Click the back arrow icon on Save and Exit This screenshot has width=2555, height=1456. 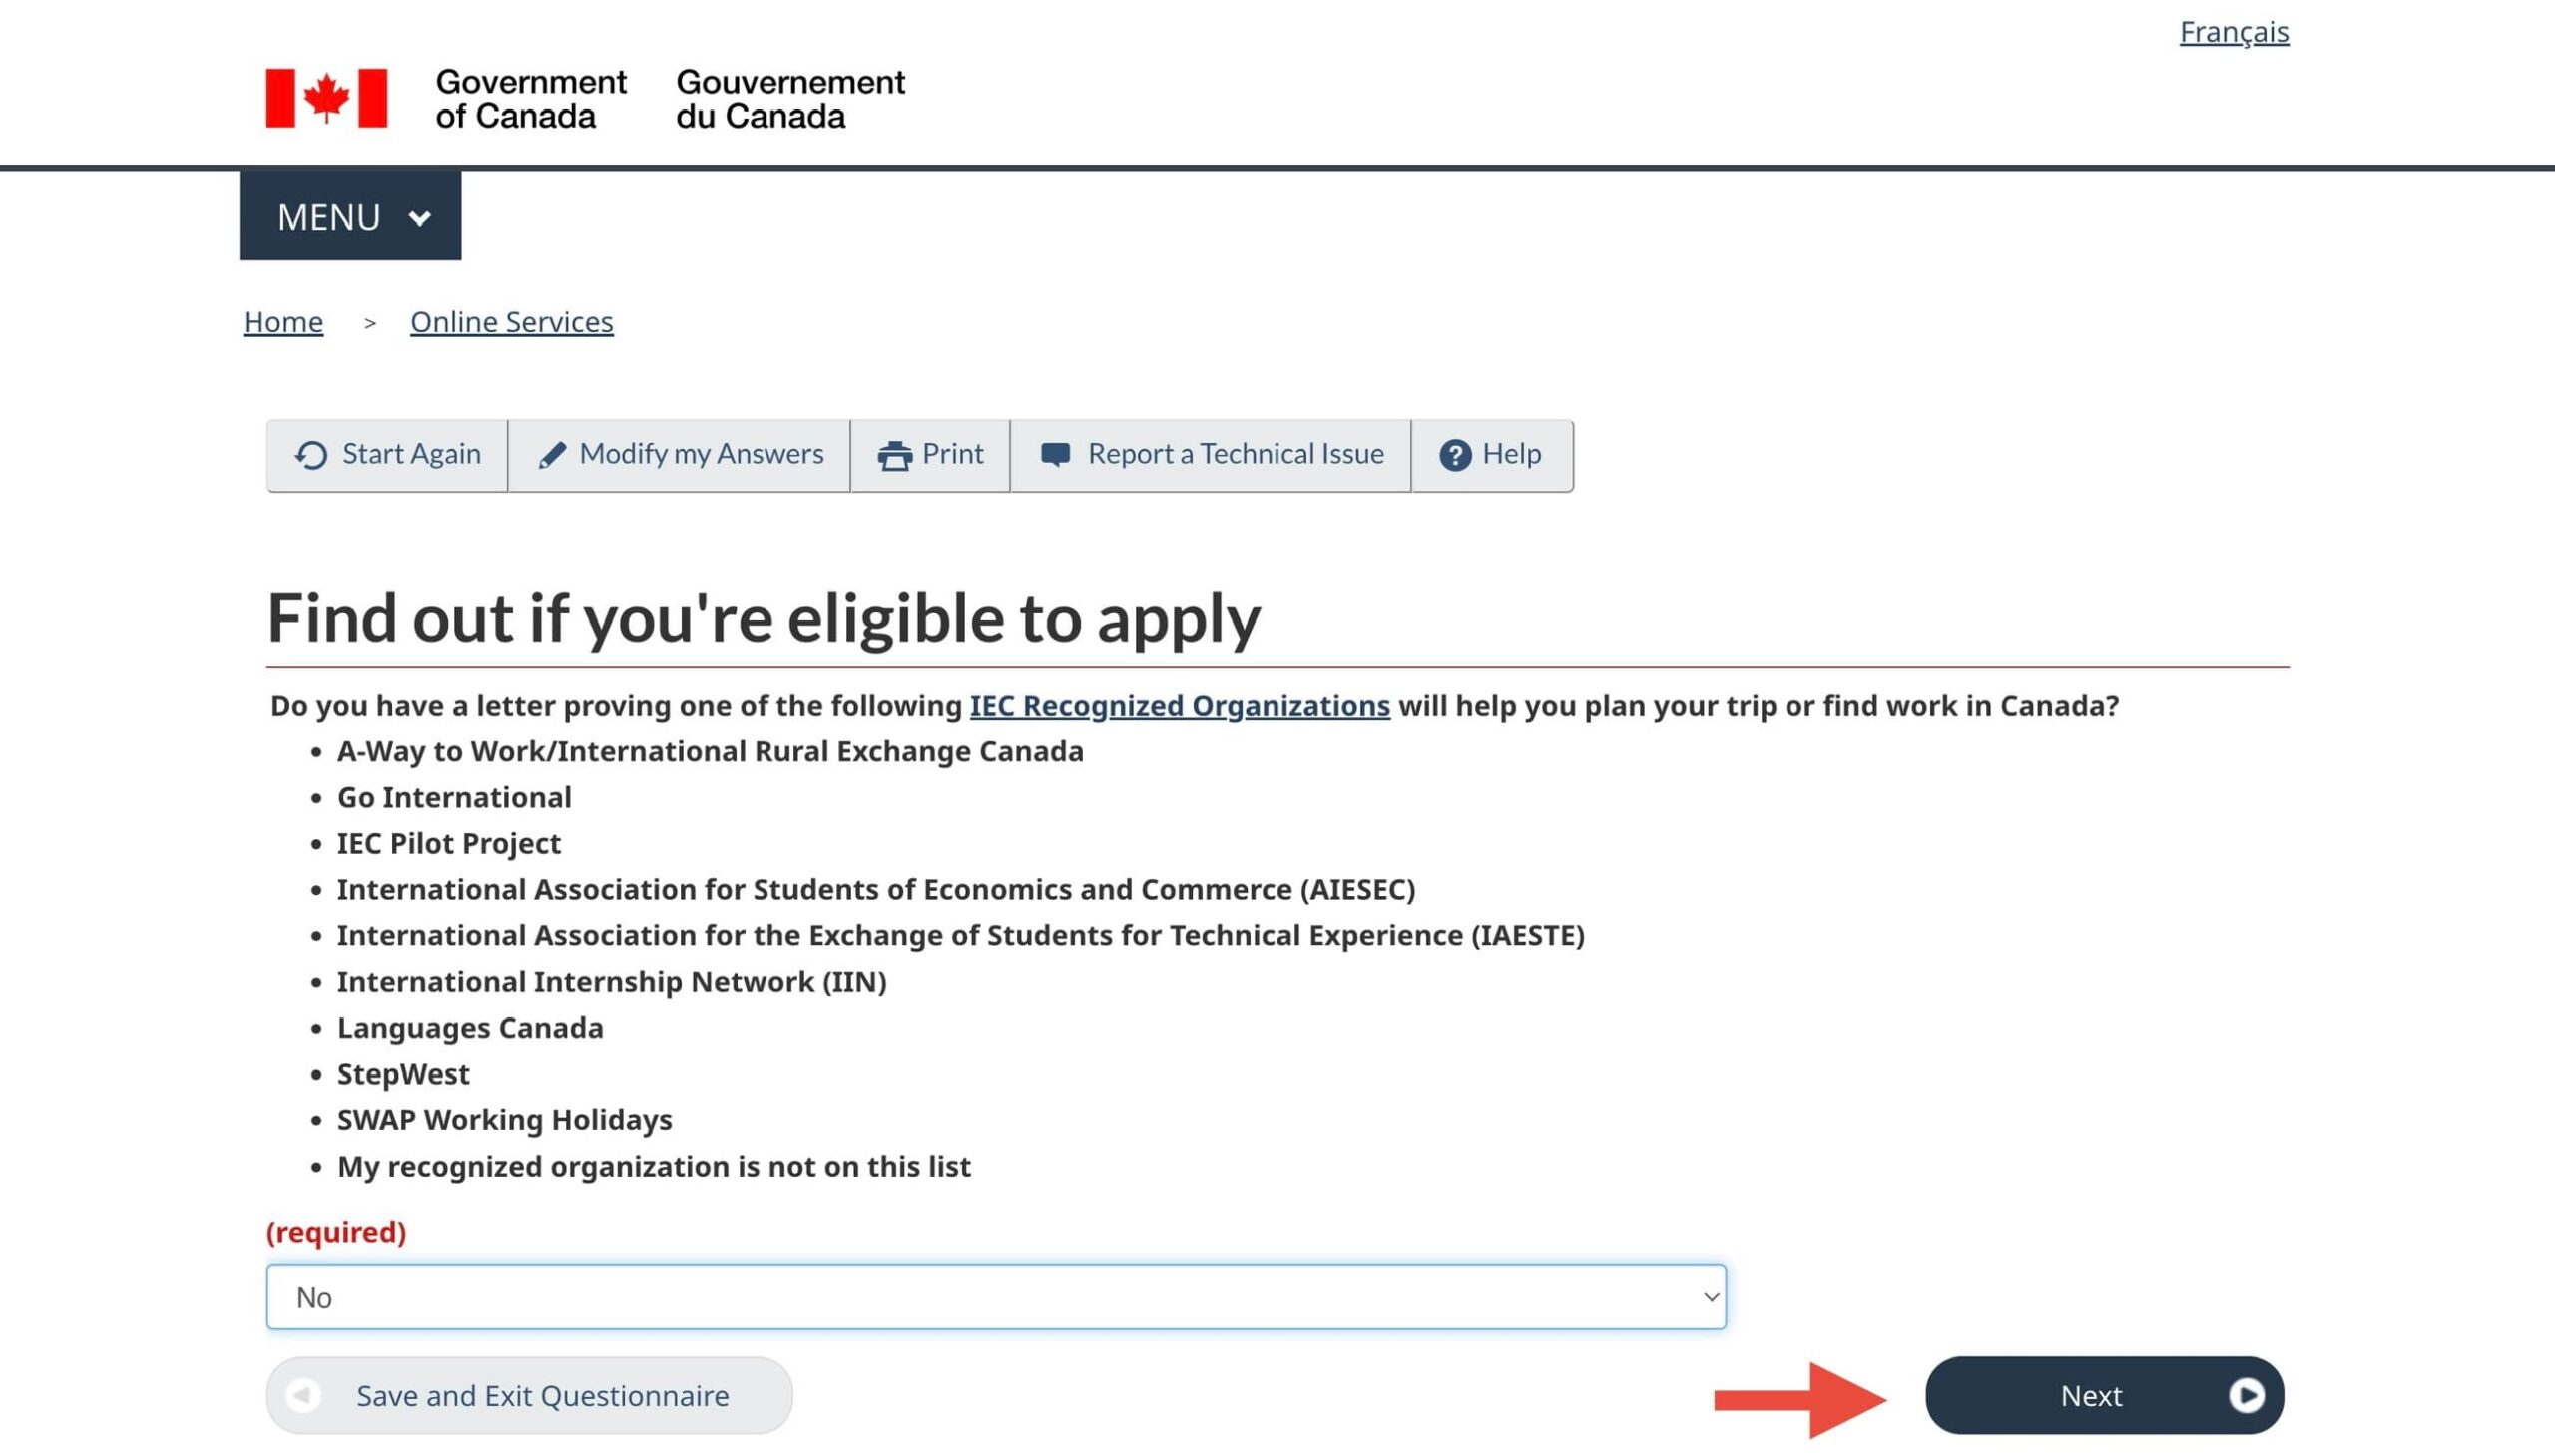[303, 1395]
